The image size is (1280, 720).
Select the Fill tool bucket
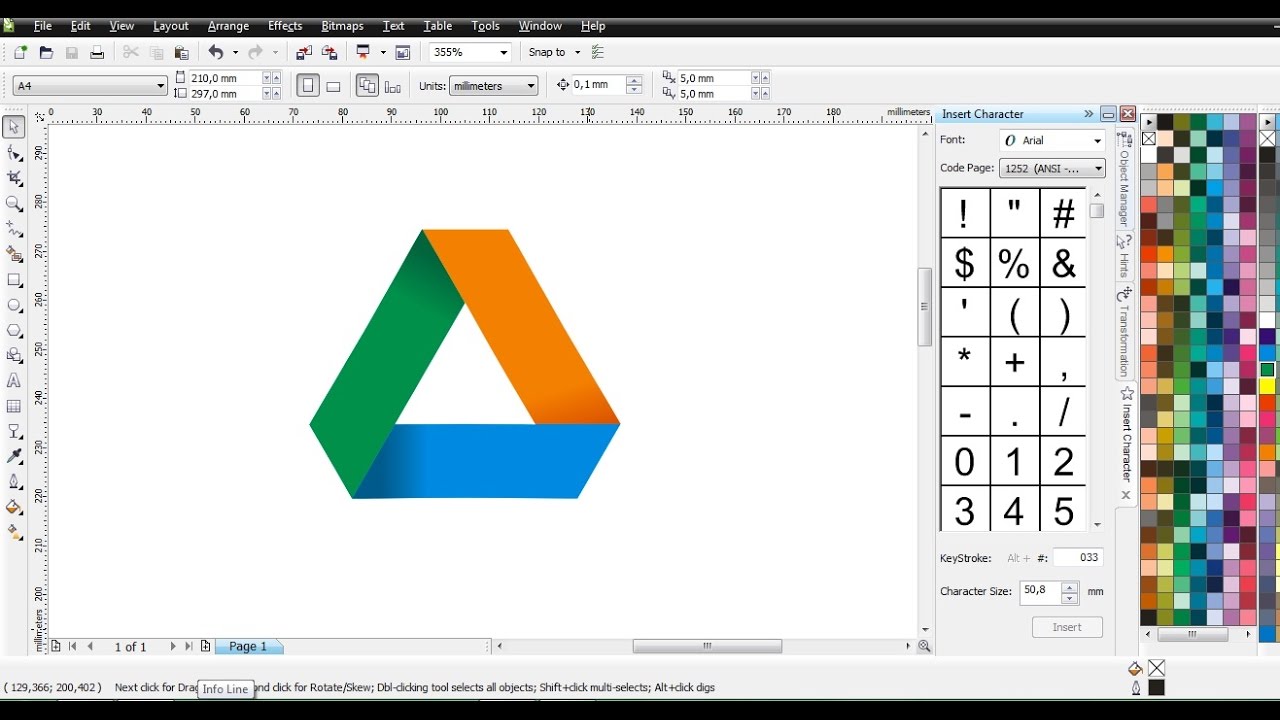point(14,508)
